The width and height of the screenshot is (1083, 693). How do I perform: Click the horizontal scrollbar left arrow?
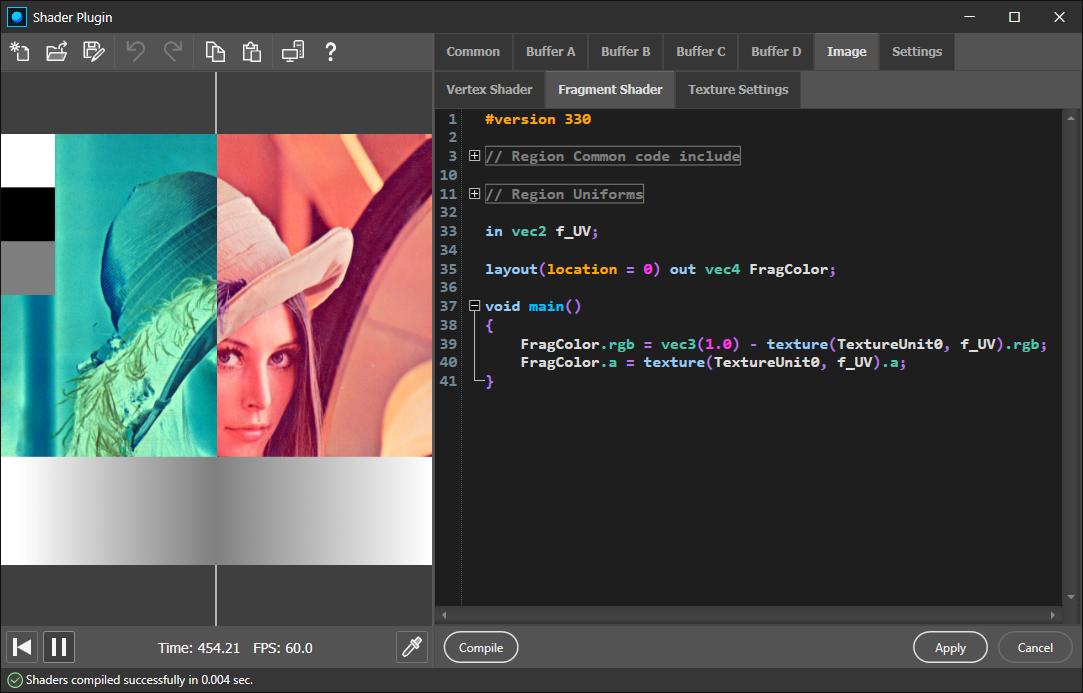[444, 614]
